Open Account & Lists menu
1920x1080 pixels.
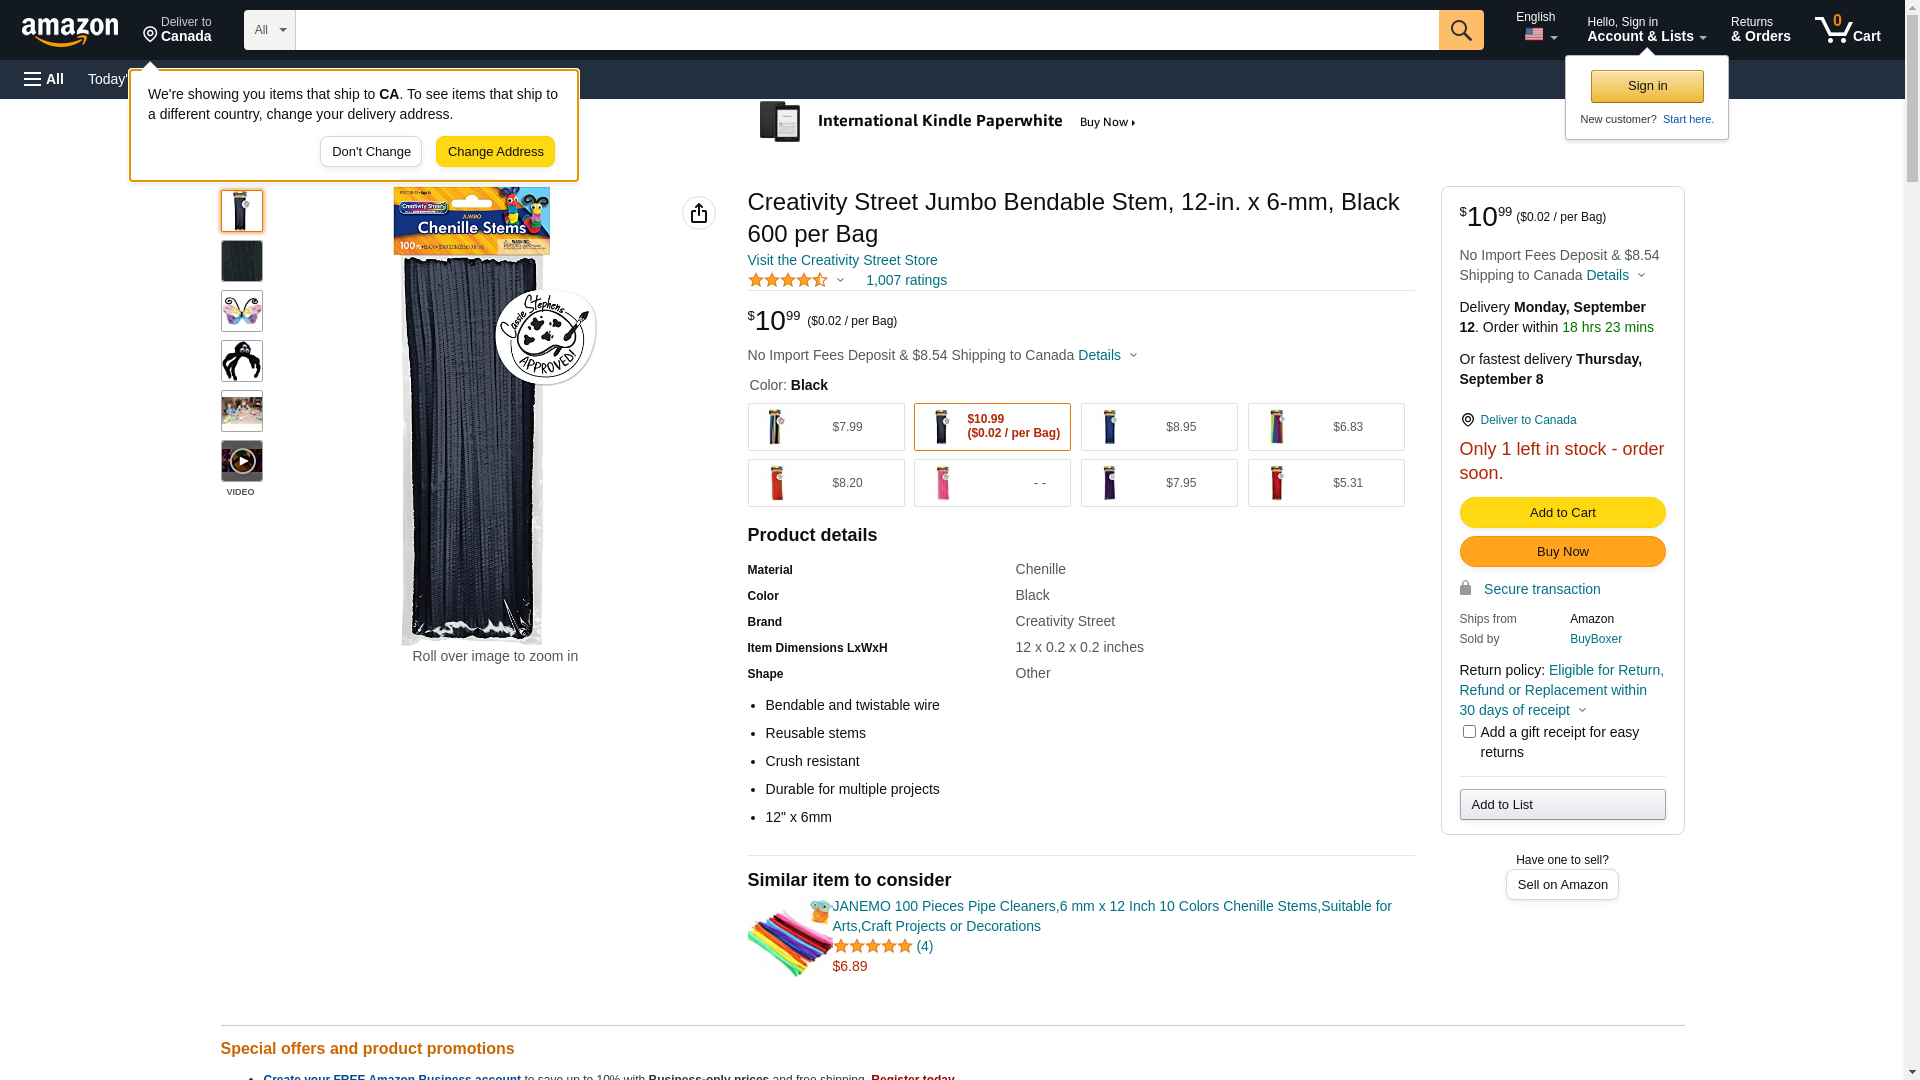(x=1646, y=30)
